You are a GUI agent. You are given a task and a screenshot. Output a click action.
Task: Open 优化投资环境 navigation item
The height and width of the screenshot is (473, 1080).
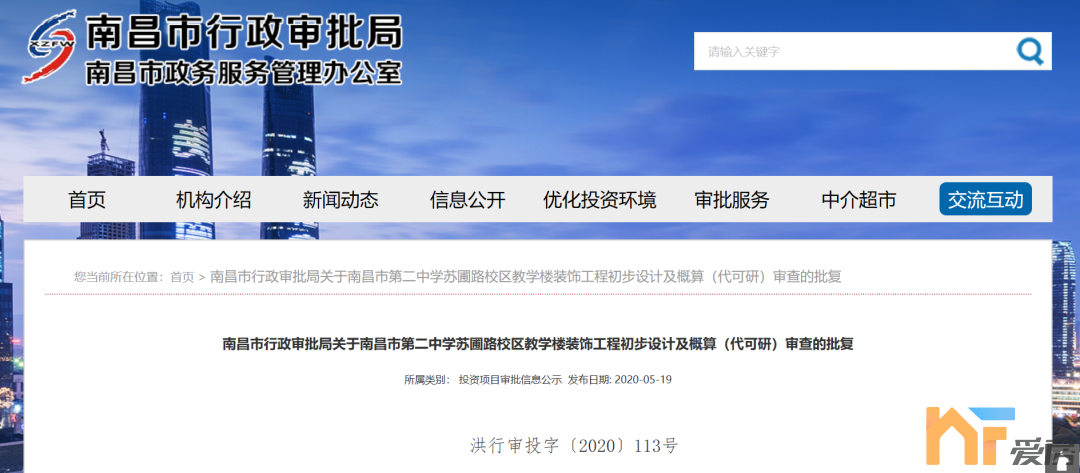pyautogui.click(x=599, y=200)
